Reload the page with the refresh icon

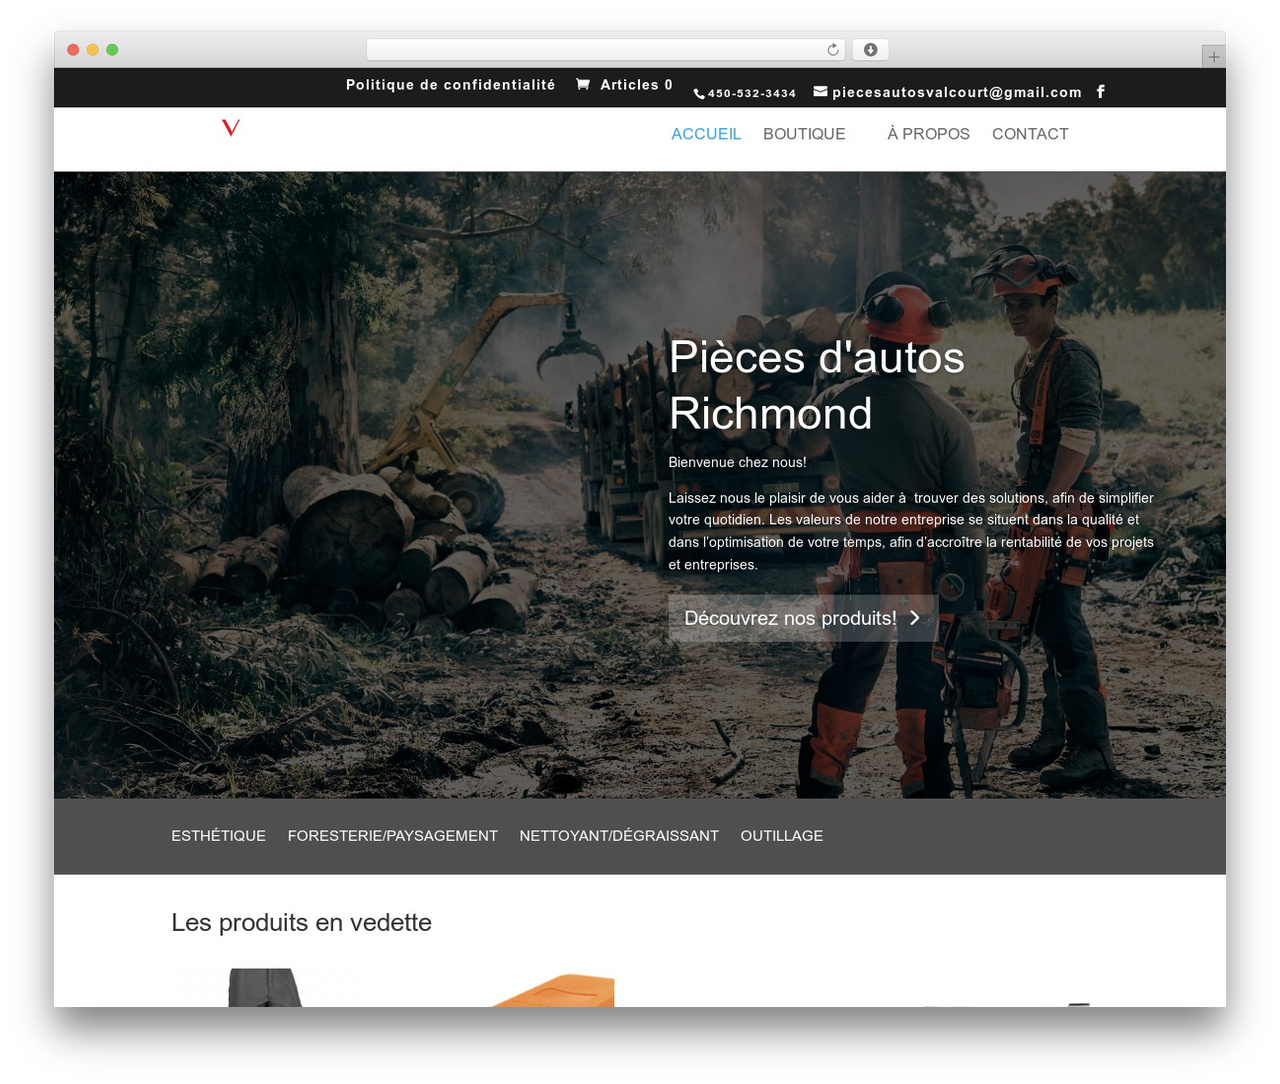[x=833, y=49]
